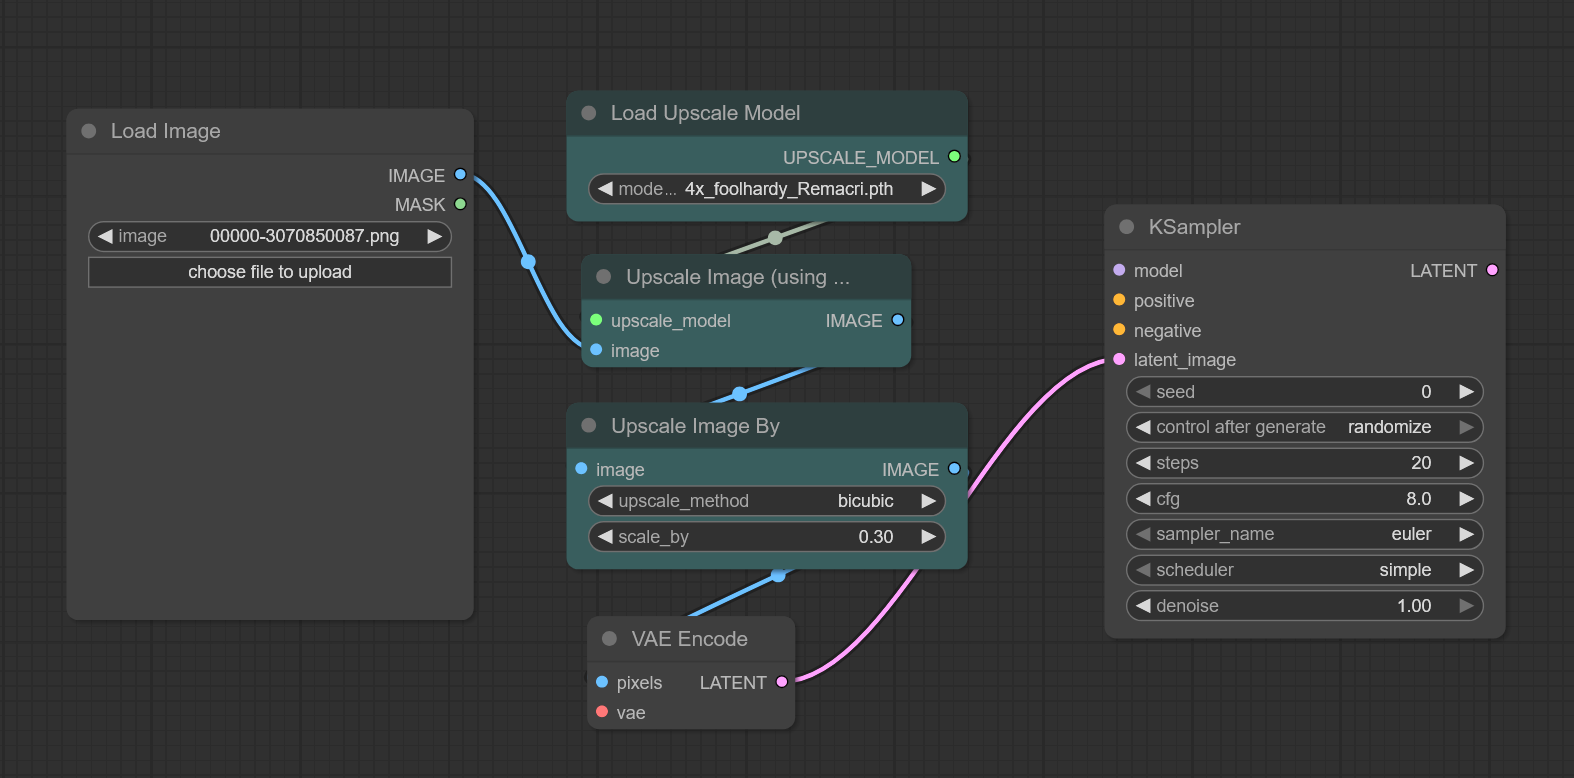
Task: Click the KSampler LATENT output socket
Action: [1492, 270]
